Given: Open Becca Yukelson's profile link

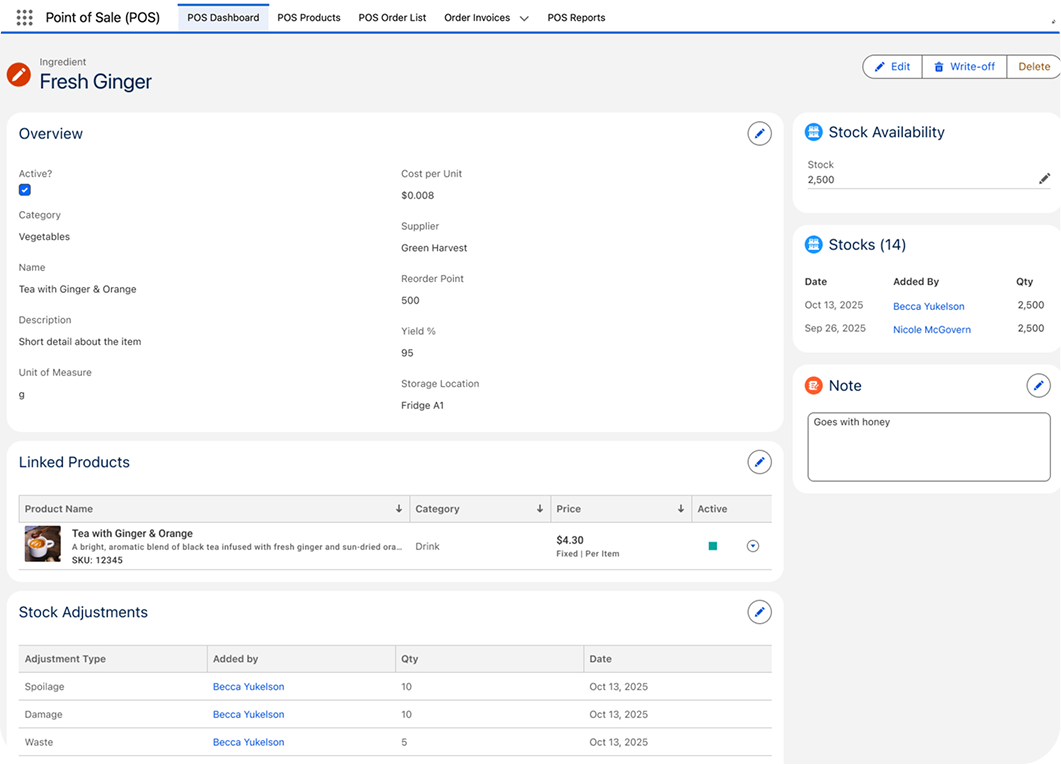Looking at the screenshot, I should pyautogui.click(x=929, y=306).
